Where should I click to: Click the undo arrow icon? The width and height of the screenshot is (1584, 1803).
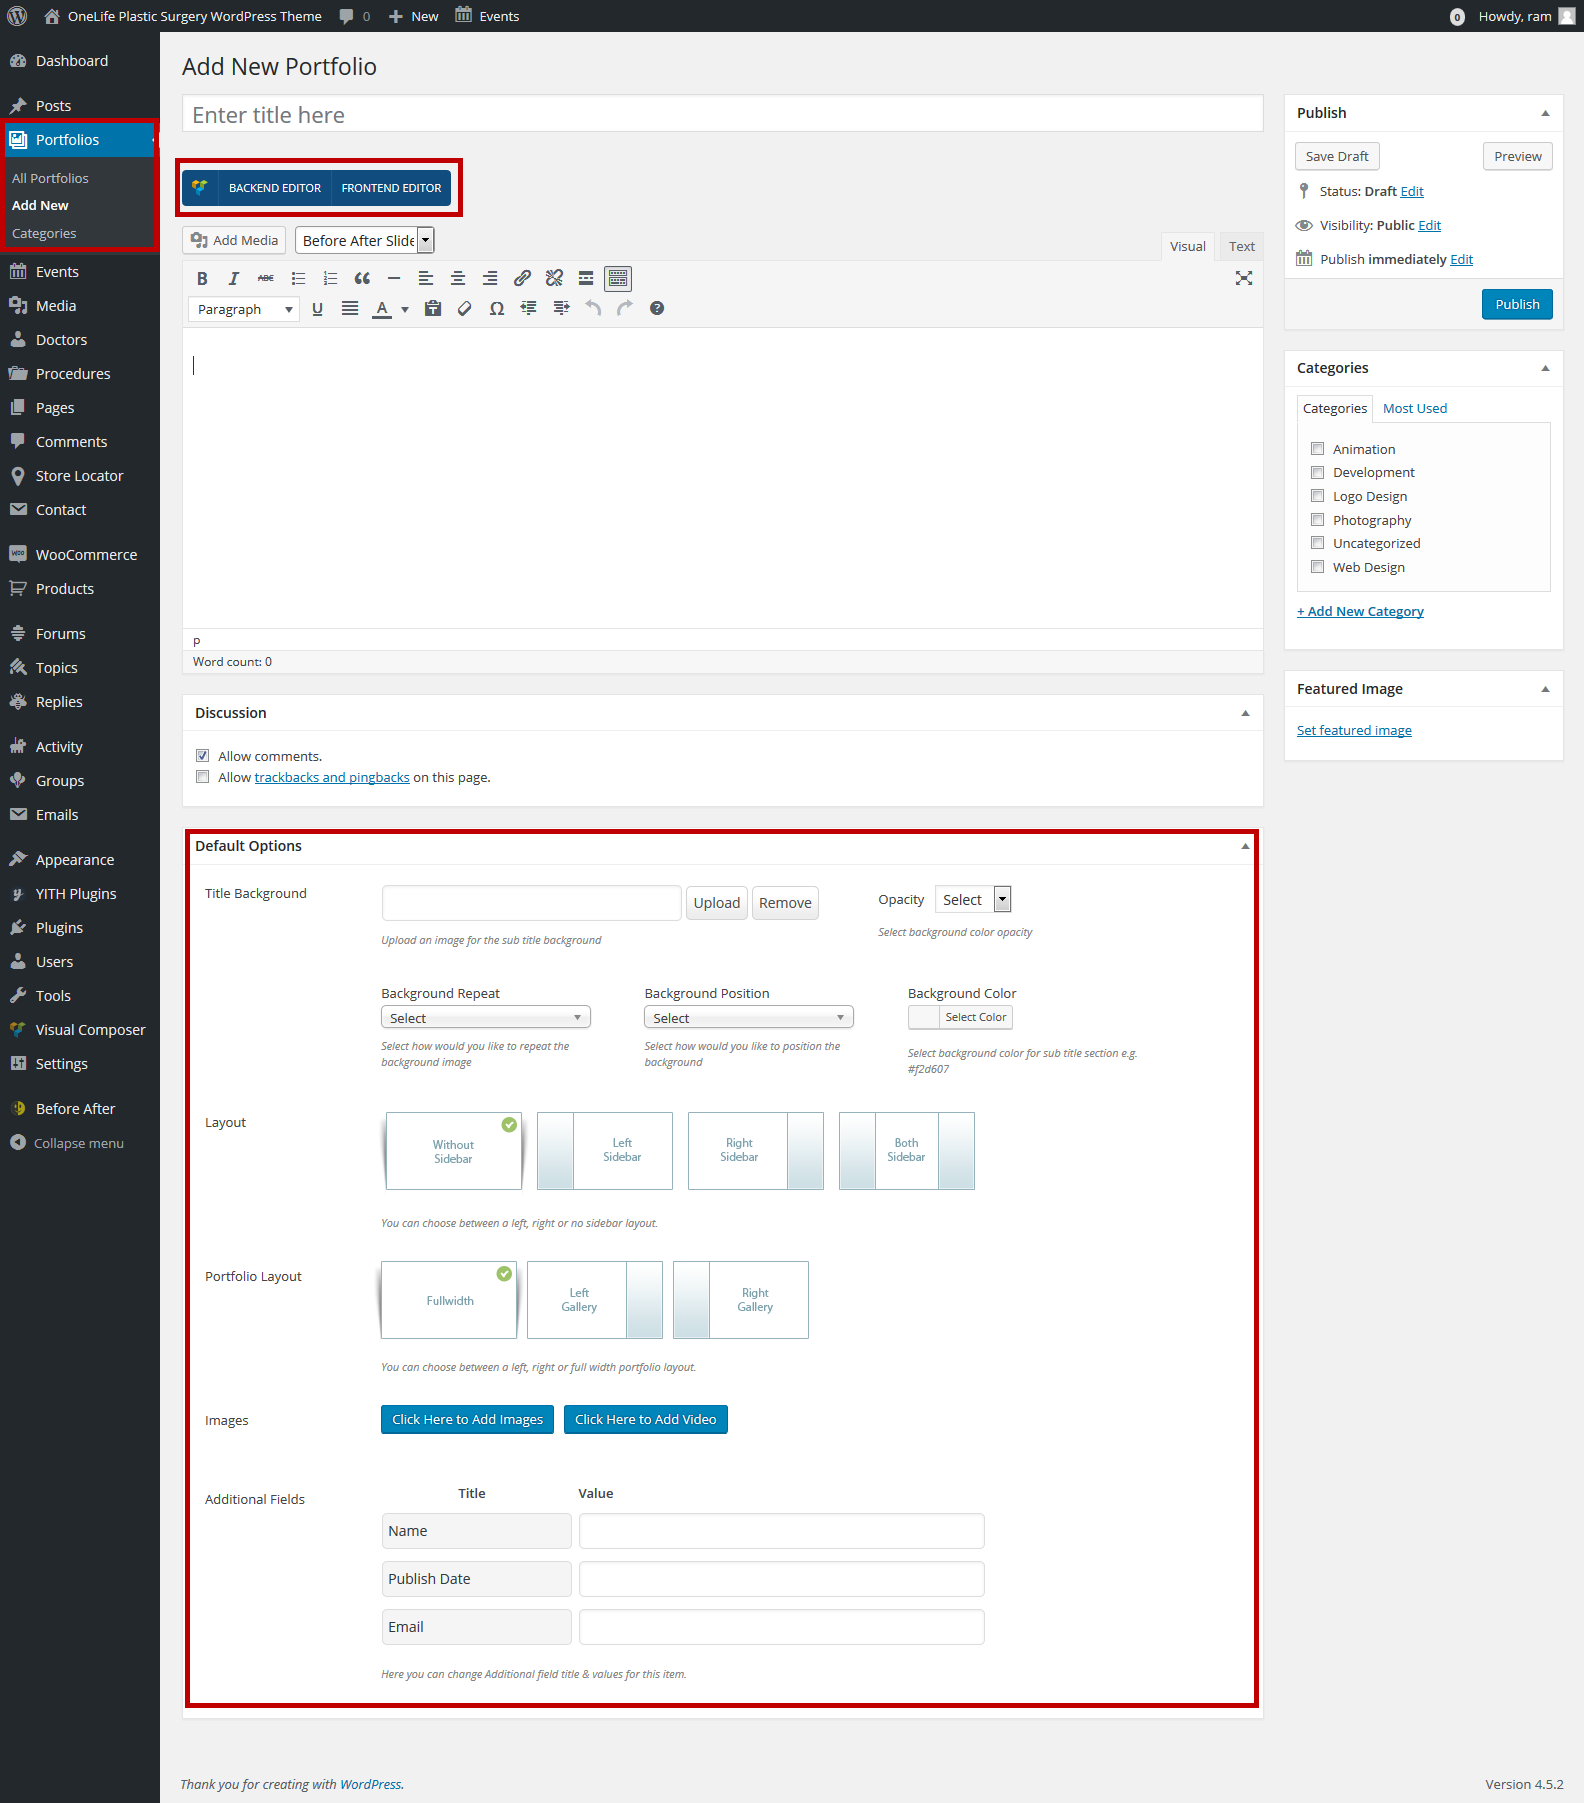pyautogui.click(x=593, y=309)
